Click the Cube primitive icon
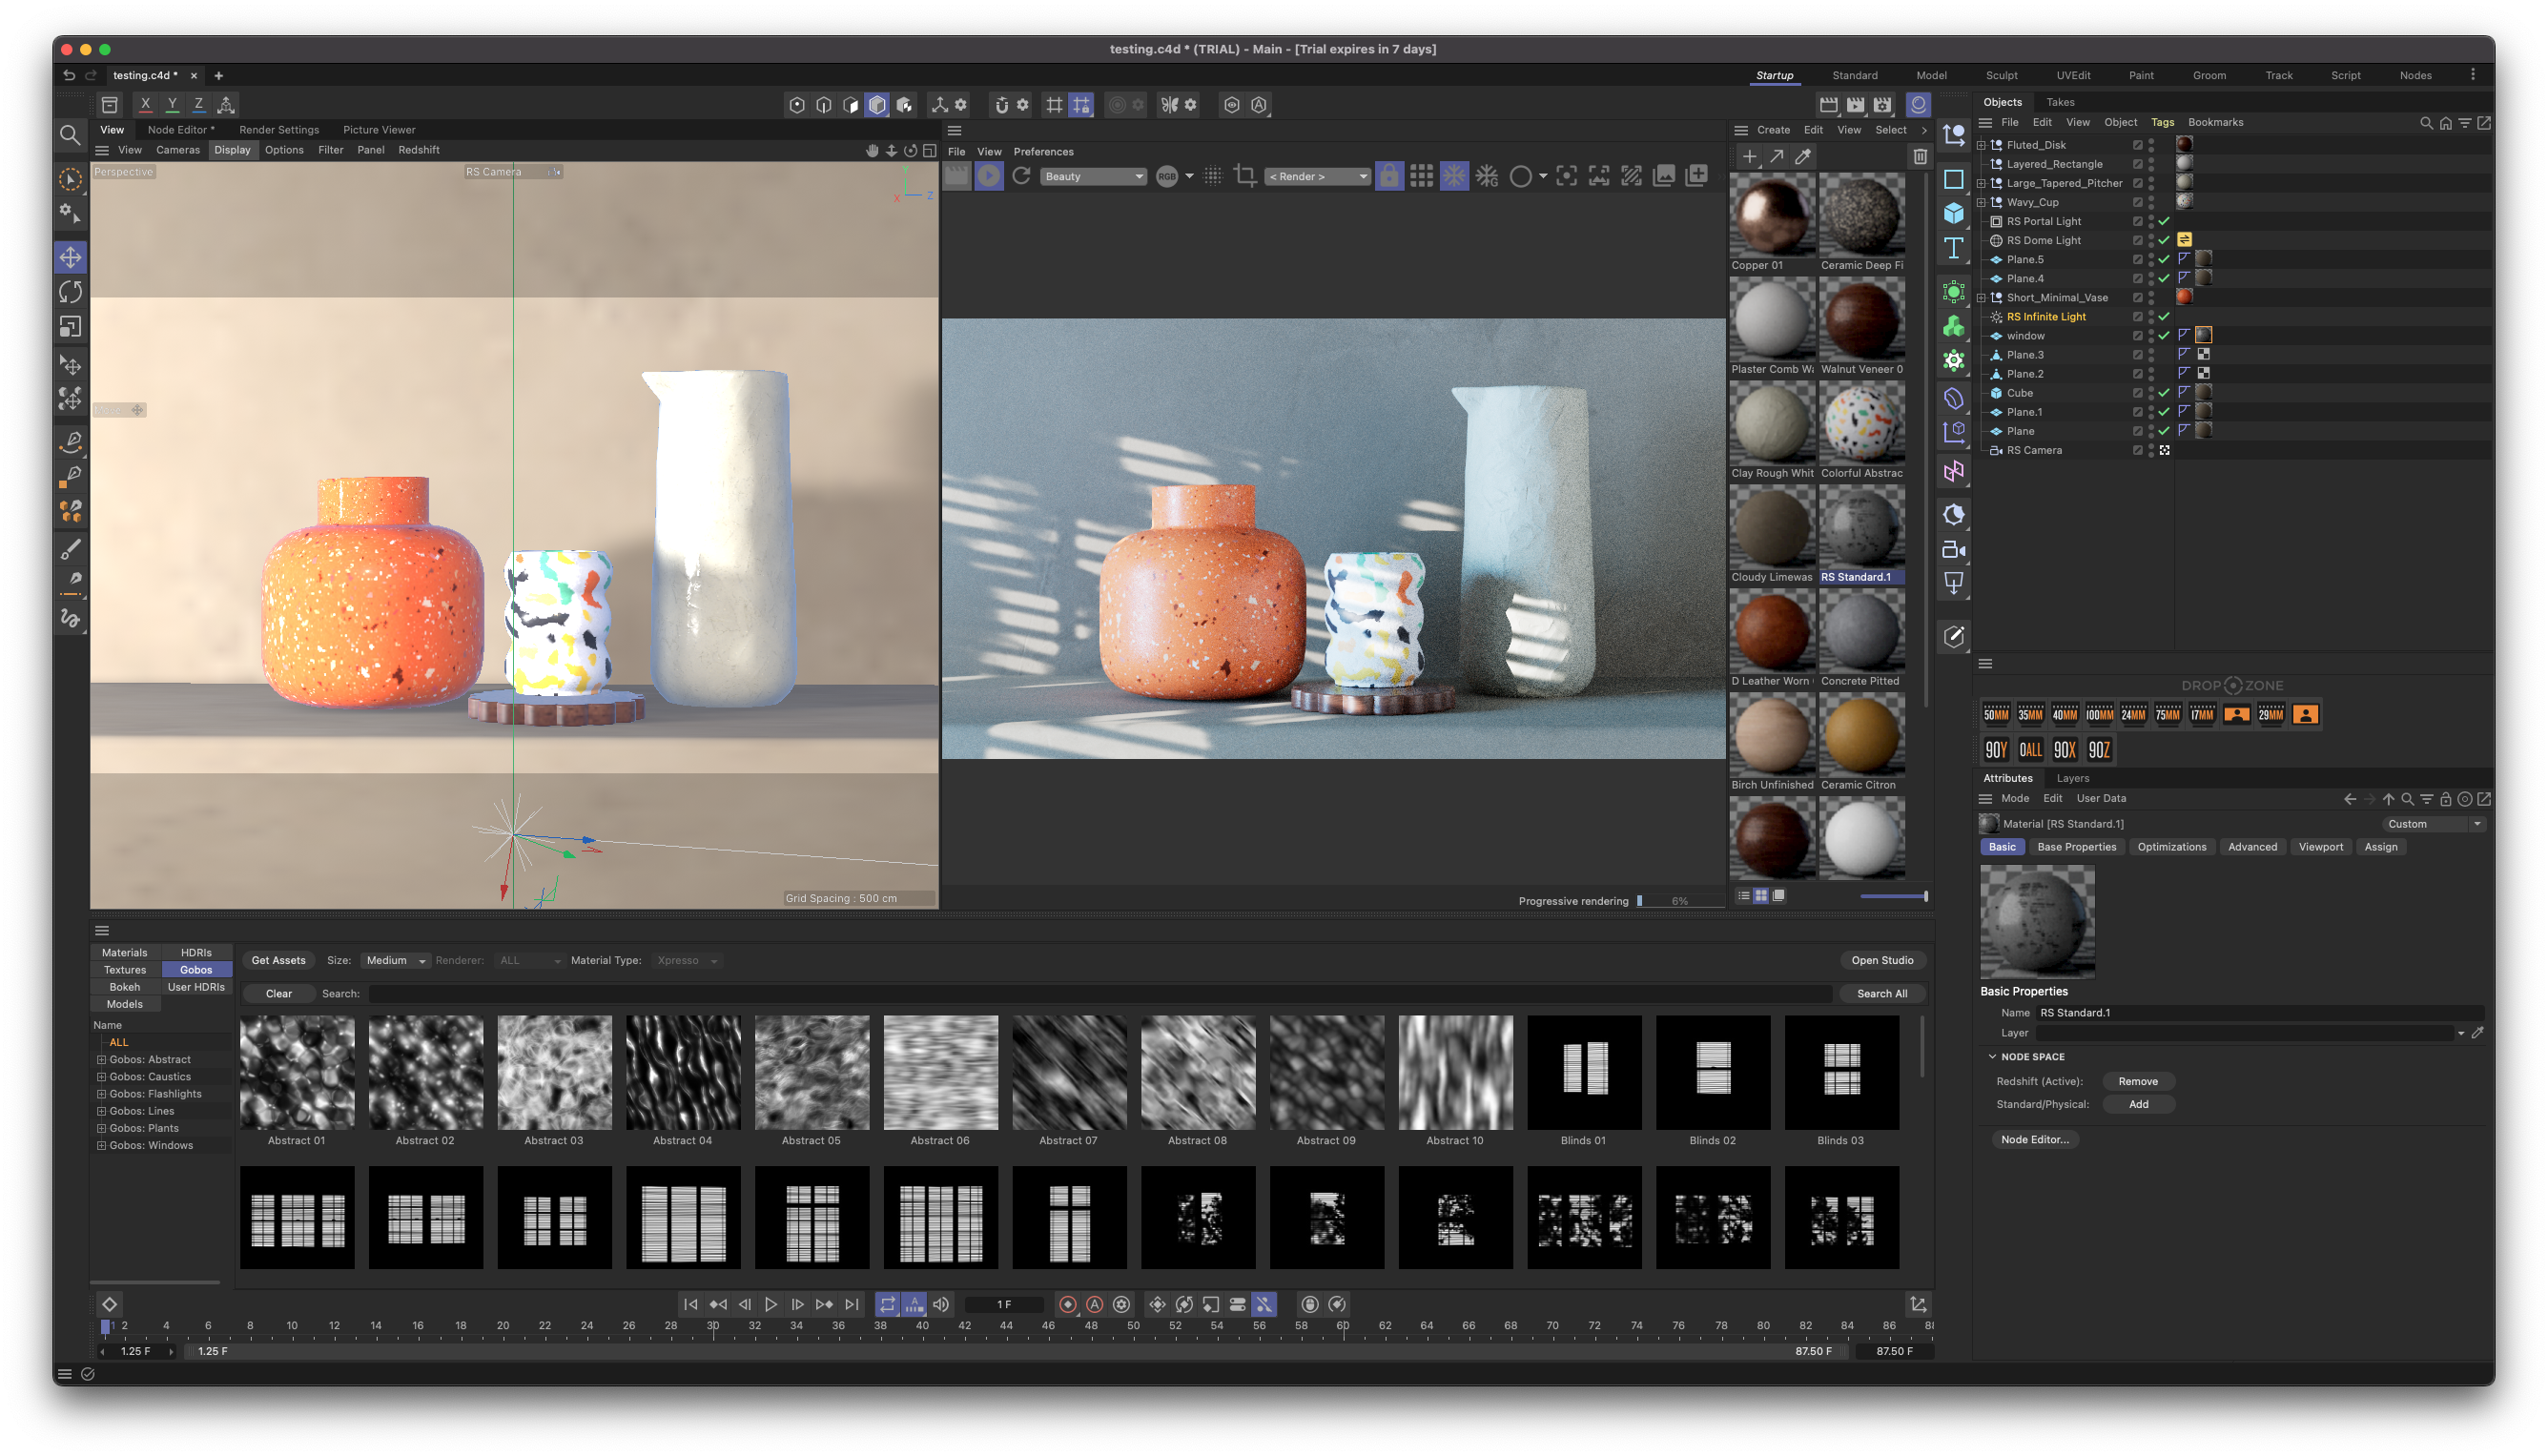Image resolution: width=2548 pixels, height=1456 pixels. 1953,213
